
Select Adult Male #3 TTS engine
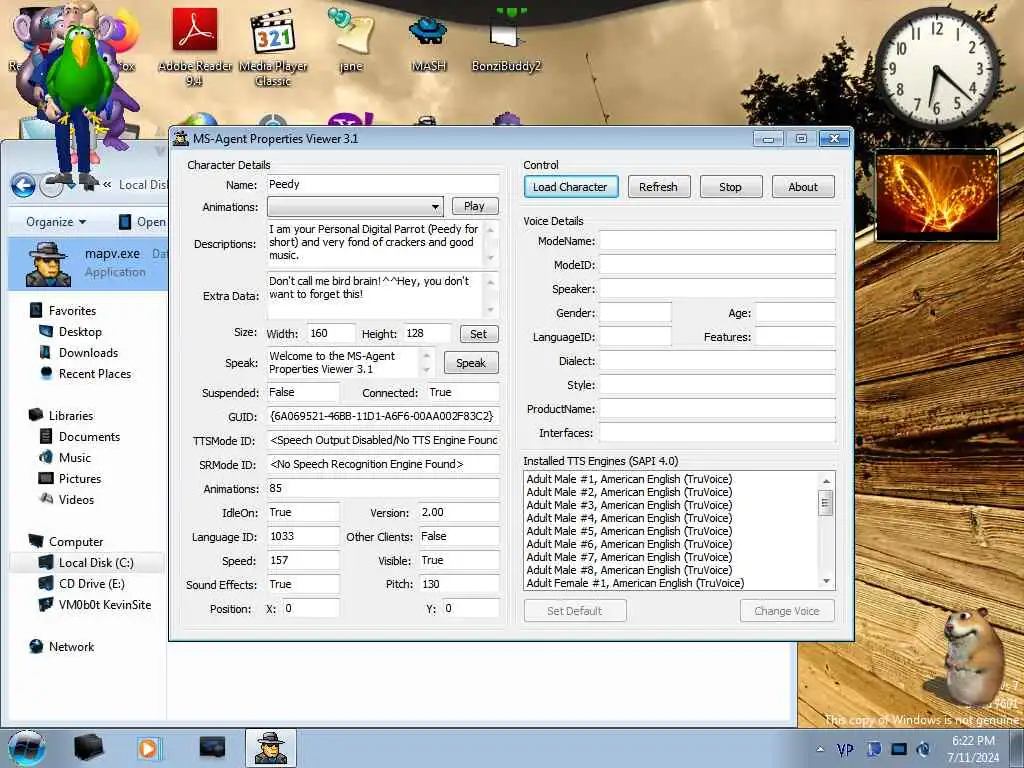coord(629,505)
